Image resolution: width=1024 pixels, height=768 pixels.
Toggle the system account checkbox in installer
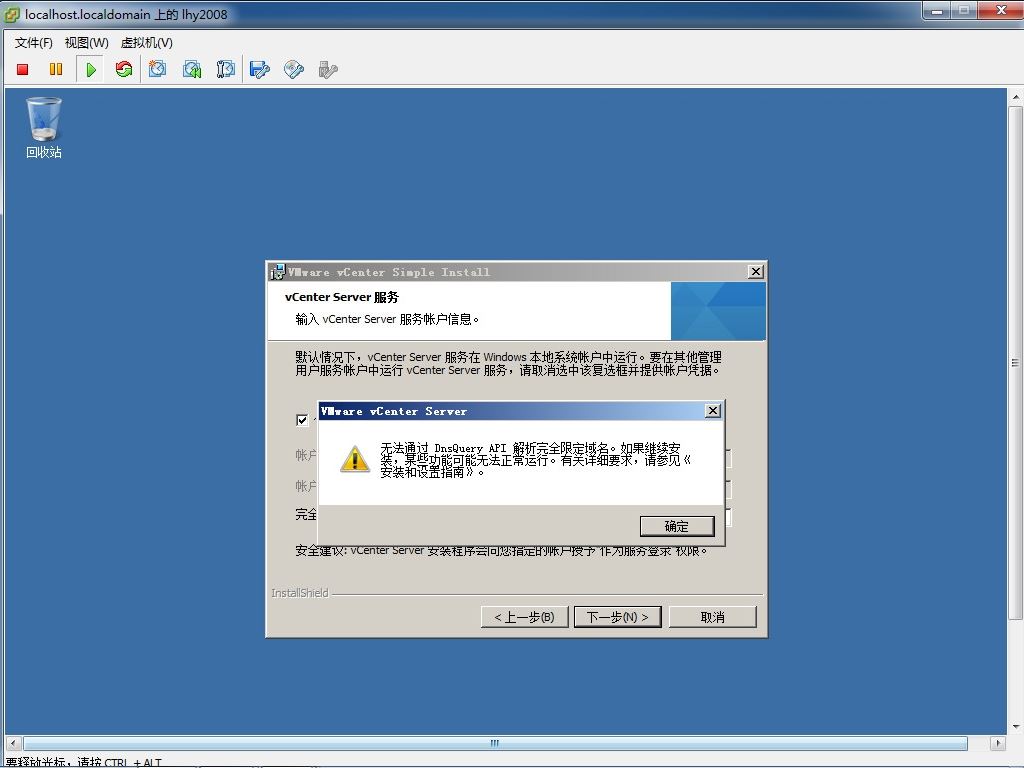(x=302, y=420)
